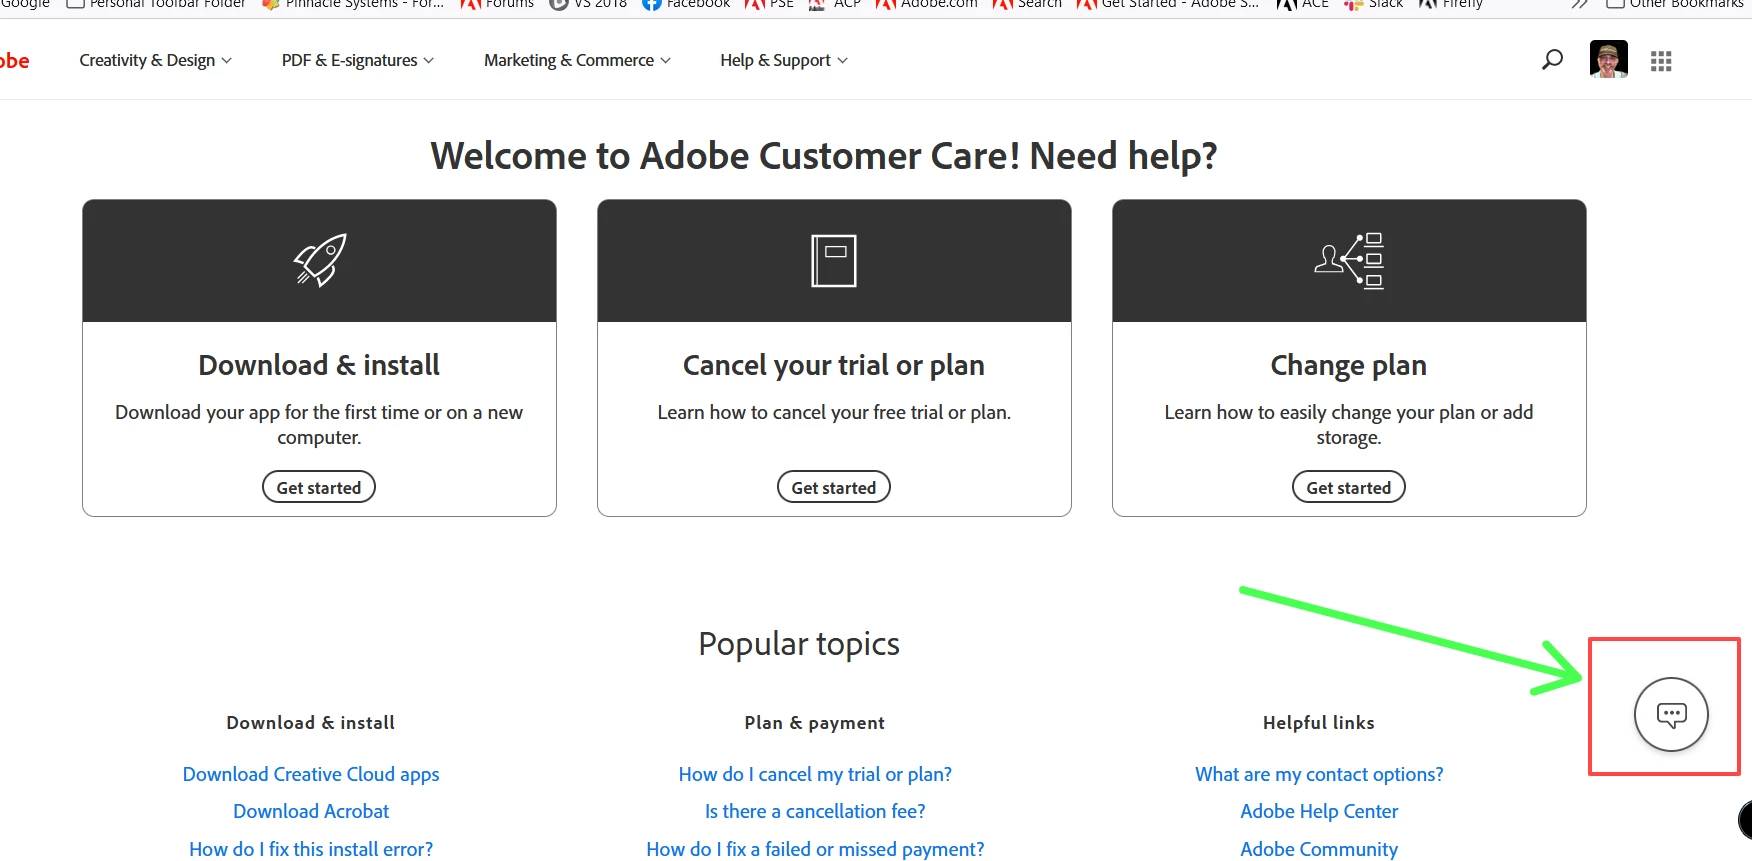
Task: Open Download Creative Cloud apps link
Action: pyautogui.click(x=311, y=774)
